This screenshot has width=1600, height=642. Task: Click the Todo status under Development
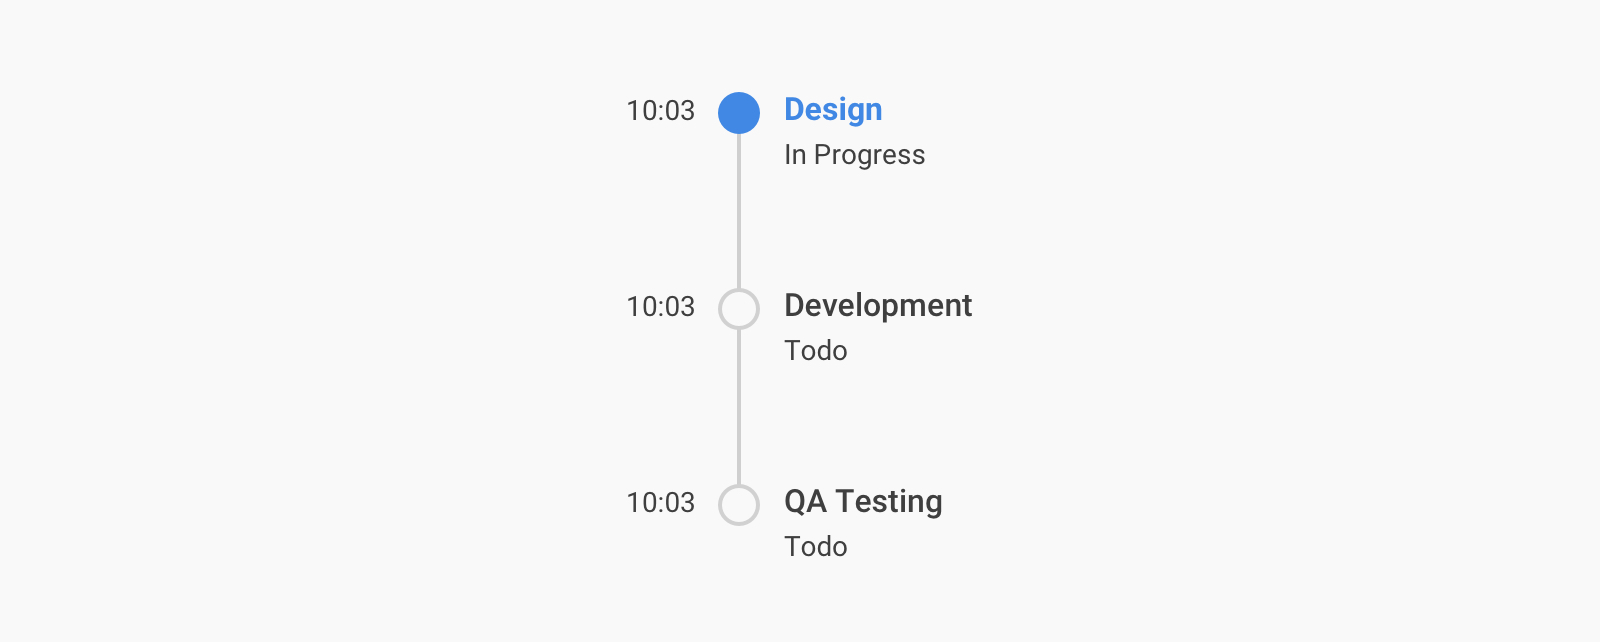tap(815, 351)
